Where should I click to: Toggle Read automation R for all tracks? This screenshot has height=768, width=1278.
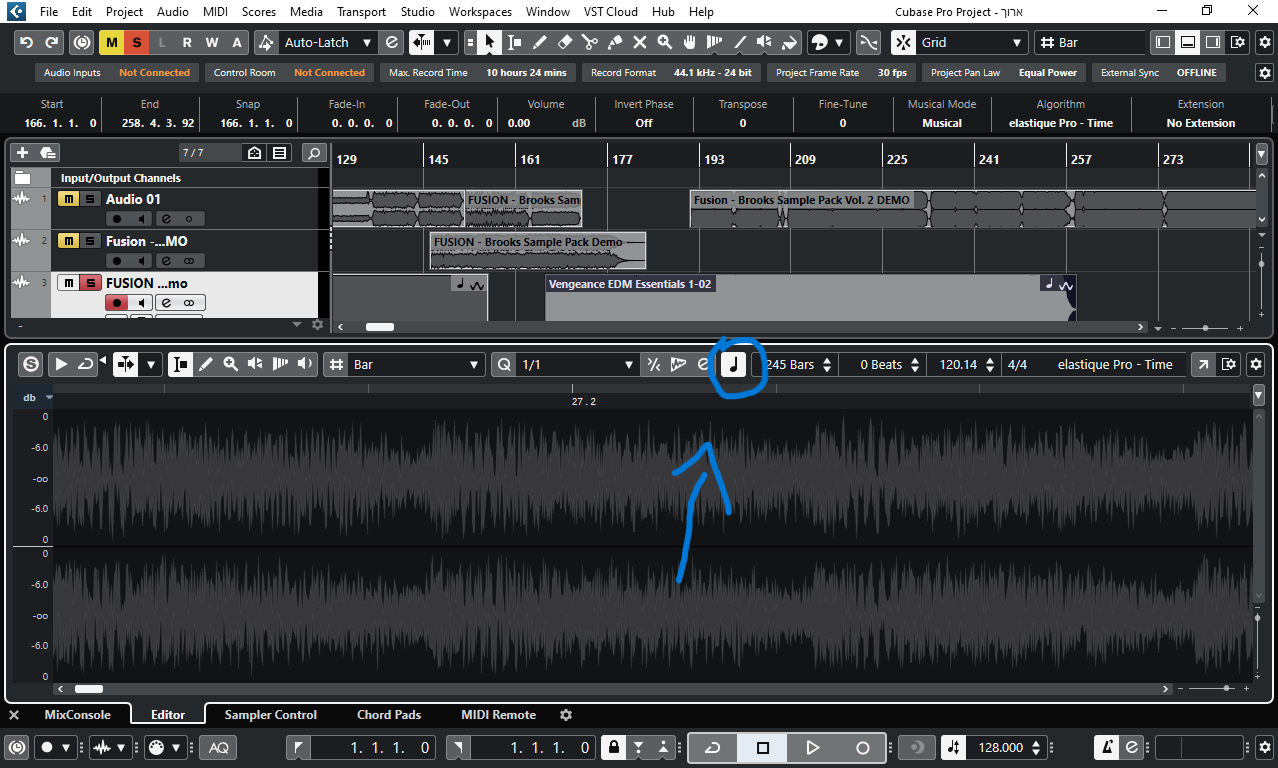186,43
